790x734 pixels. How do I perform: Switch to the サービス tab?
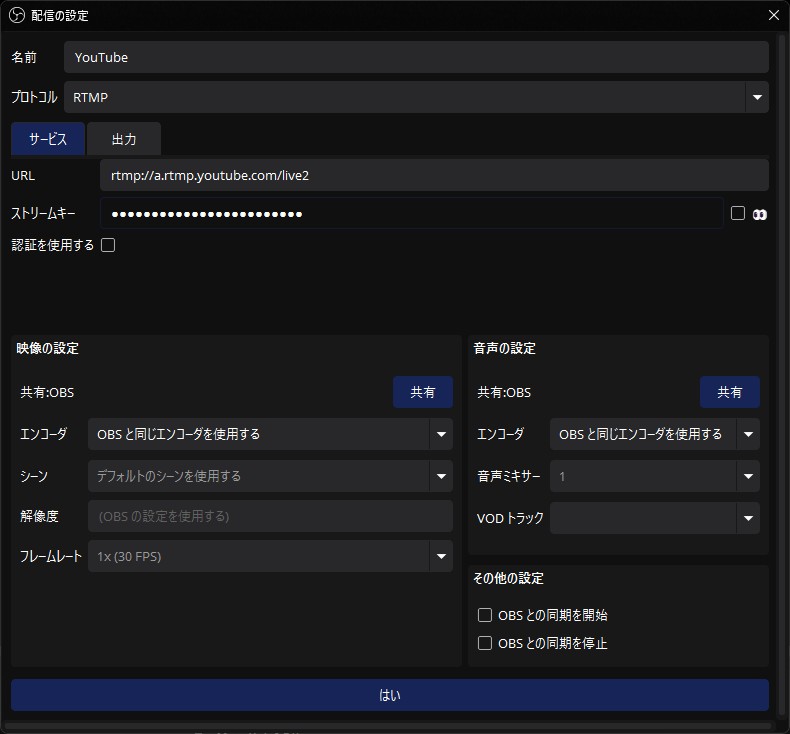48,139
